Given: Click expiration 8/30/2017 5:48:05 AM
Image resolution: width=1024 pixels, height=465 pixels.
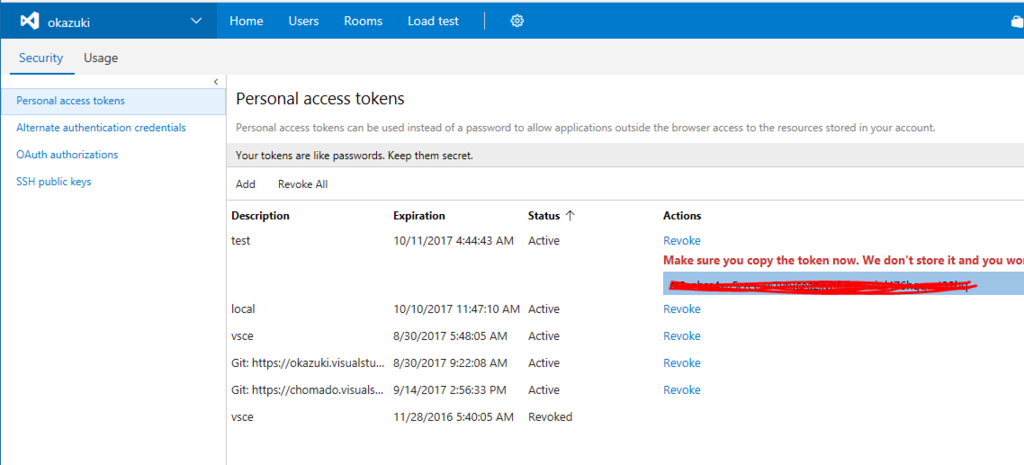Looking at the screenshot, I should [450, 336].
